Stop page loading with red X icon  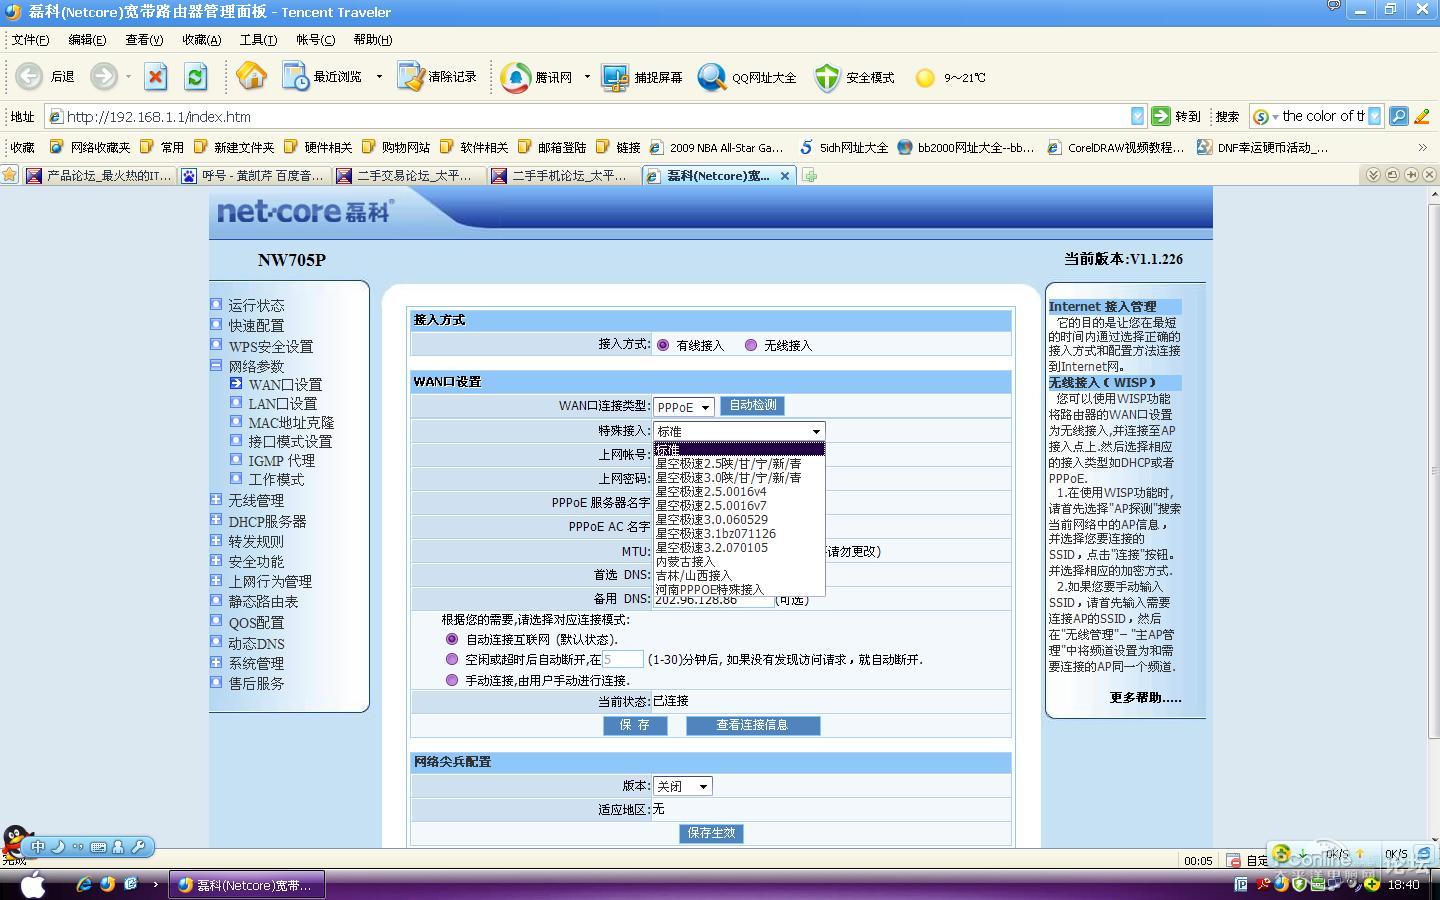155,77
